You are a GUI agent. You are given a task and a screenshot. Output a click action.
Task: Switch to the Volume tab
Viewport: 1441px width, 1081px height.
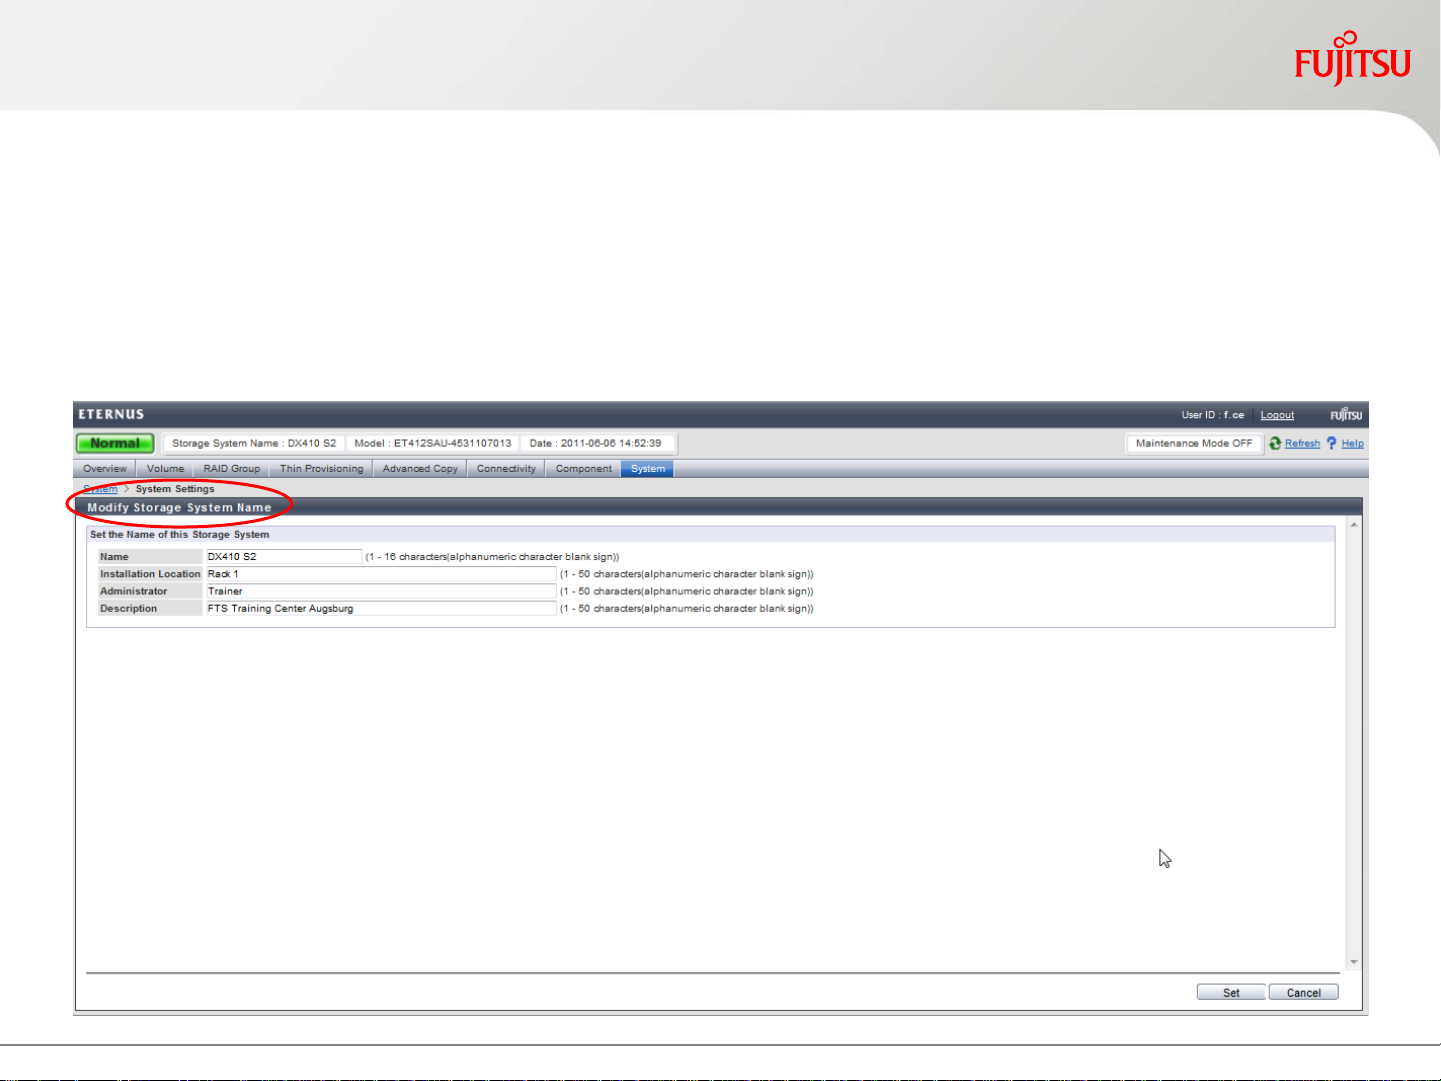click(165, 469)
